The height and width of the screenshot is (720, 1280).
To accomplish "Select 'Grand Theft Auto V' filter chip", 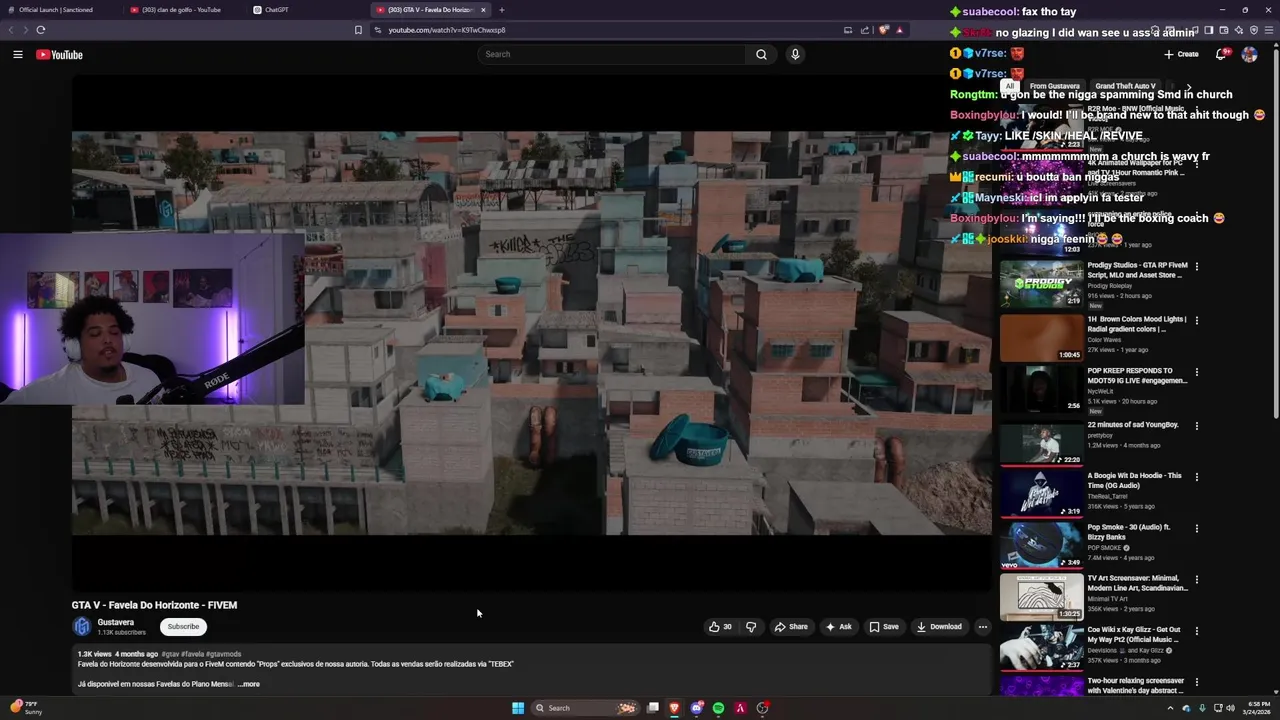I will click(1125, 87).
